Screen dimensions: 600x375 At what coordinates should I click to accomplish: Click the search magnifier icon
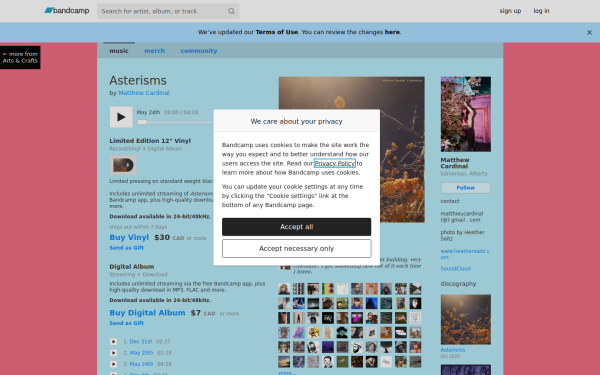pyautogui.click(x=231, y=11)
